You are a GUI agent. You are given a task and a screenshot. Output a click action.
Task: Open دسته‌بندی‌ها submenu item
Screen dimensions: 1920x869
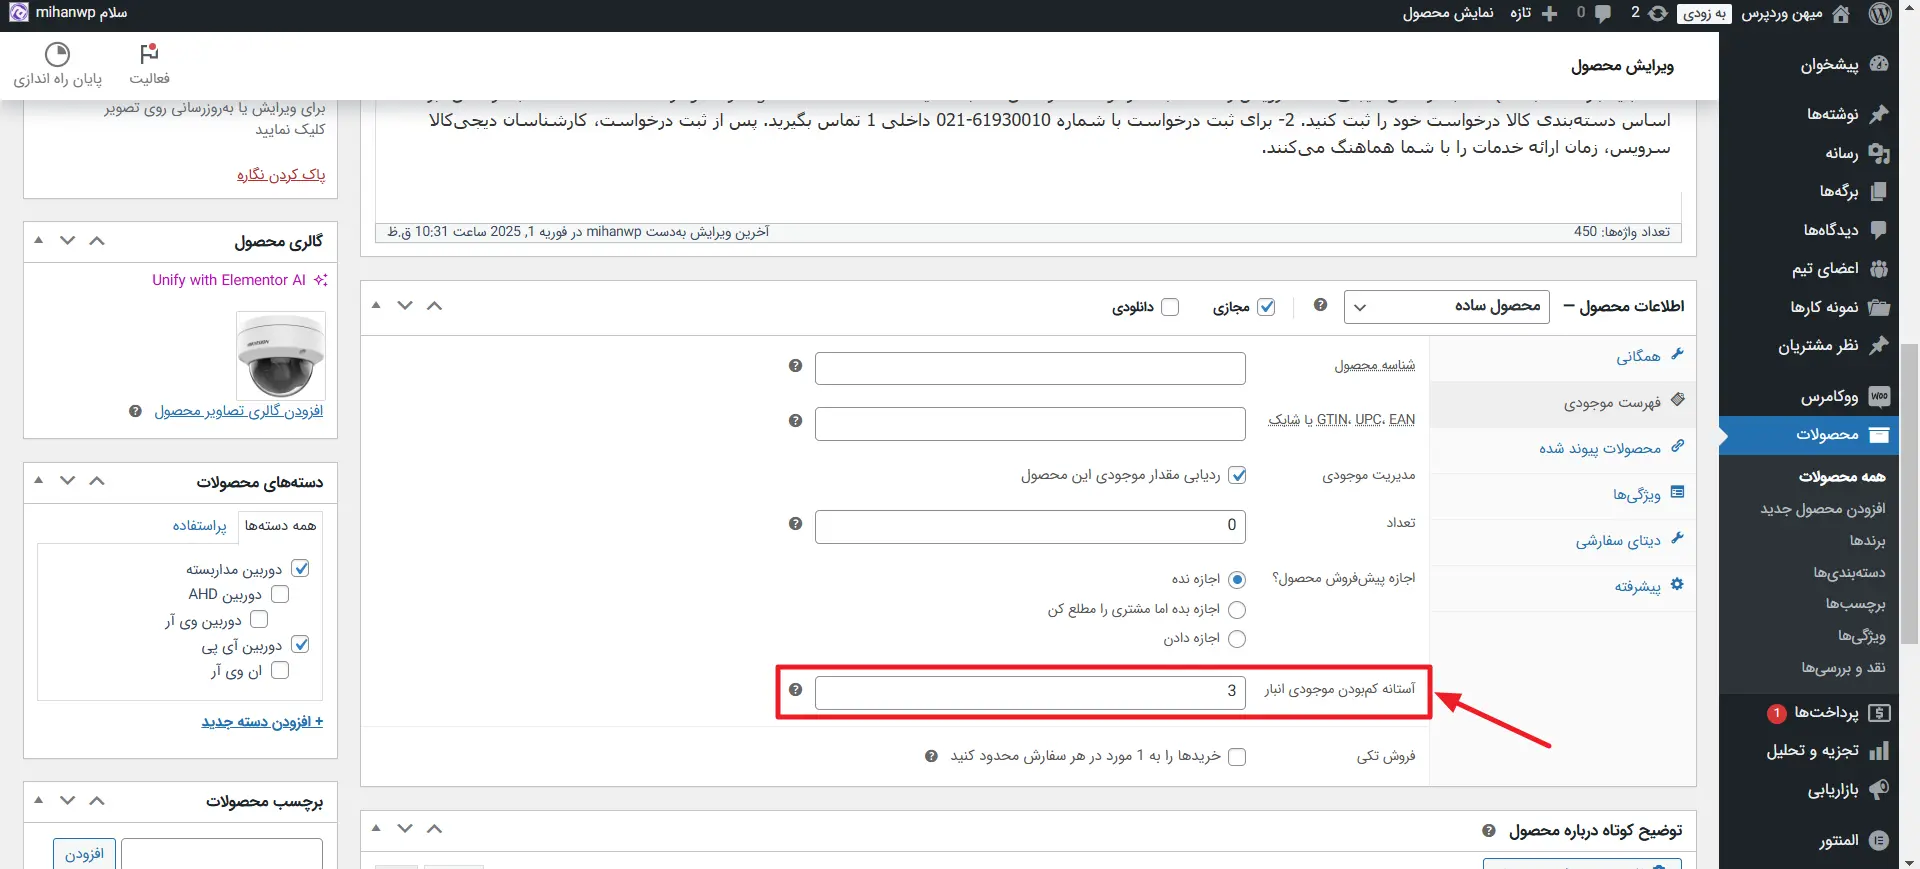[1850, 573]
